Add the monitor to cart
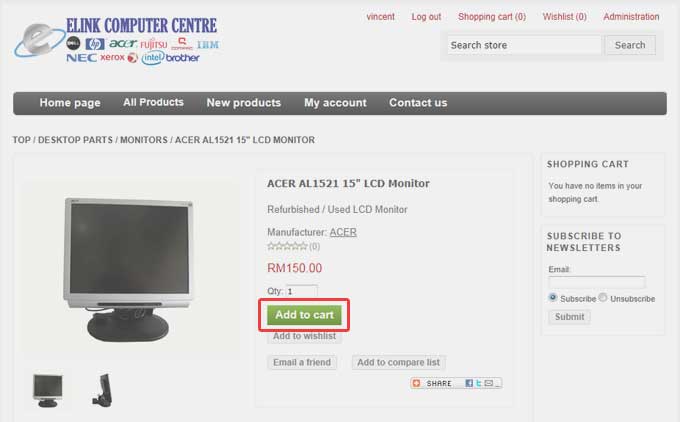 tap(304, 315)
